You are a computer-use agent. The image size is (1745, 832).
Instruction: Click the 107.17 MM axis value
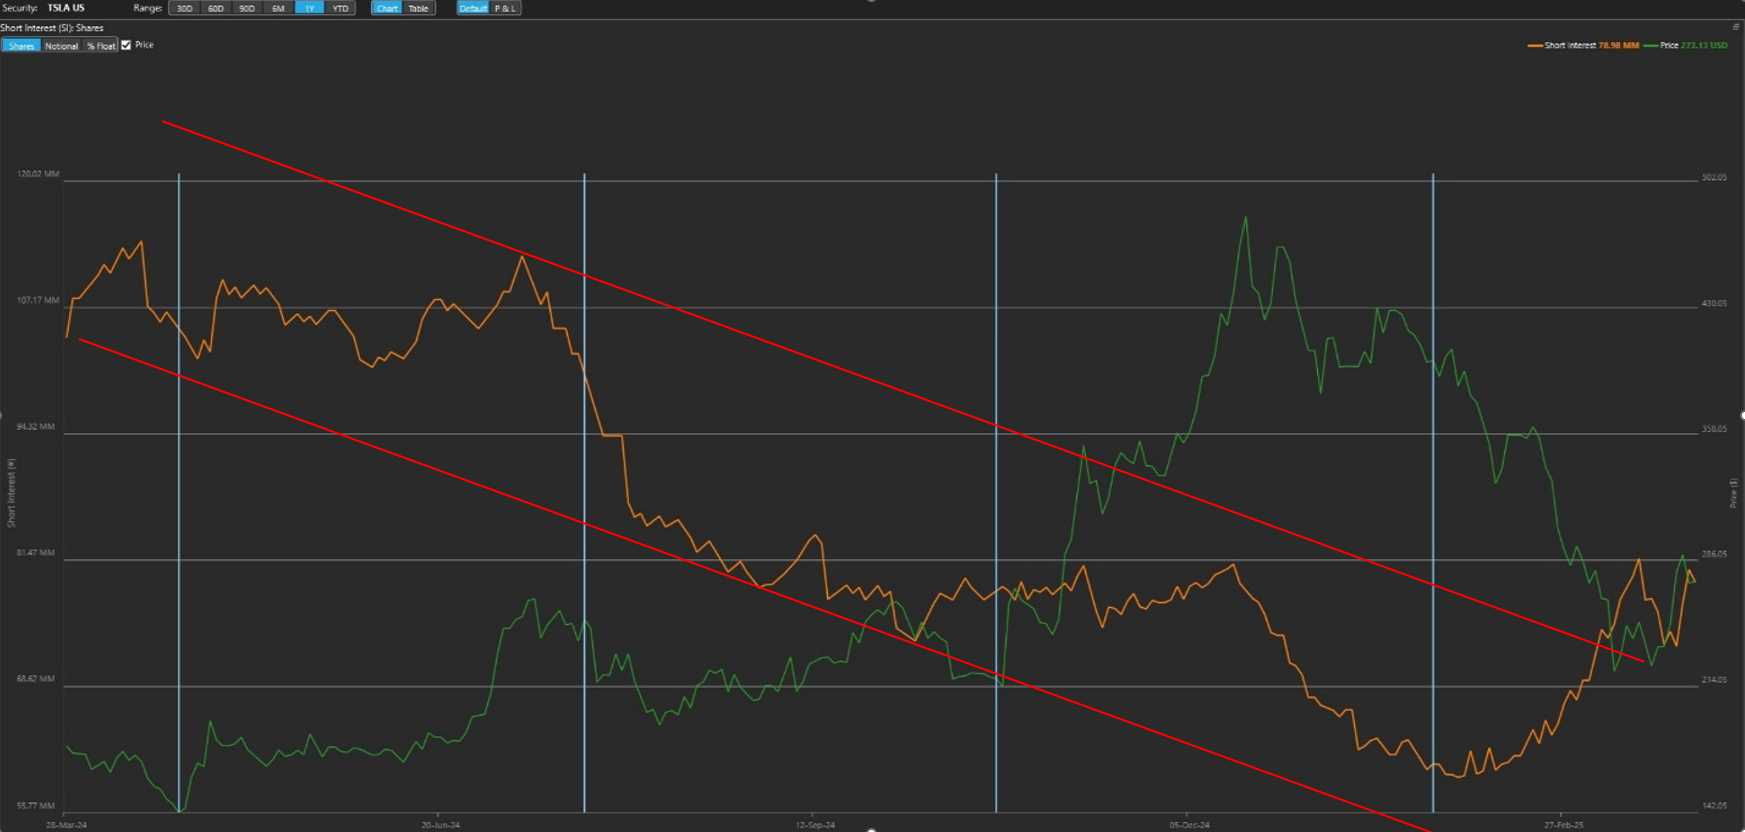tap(38, 300)
